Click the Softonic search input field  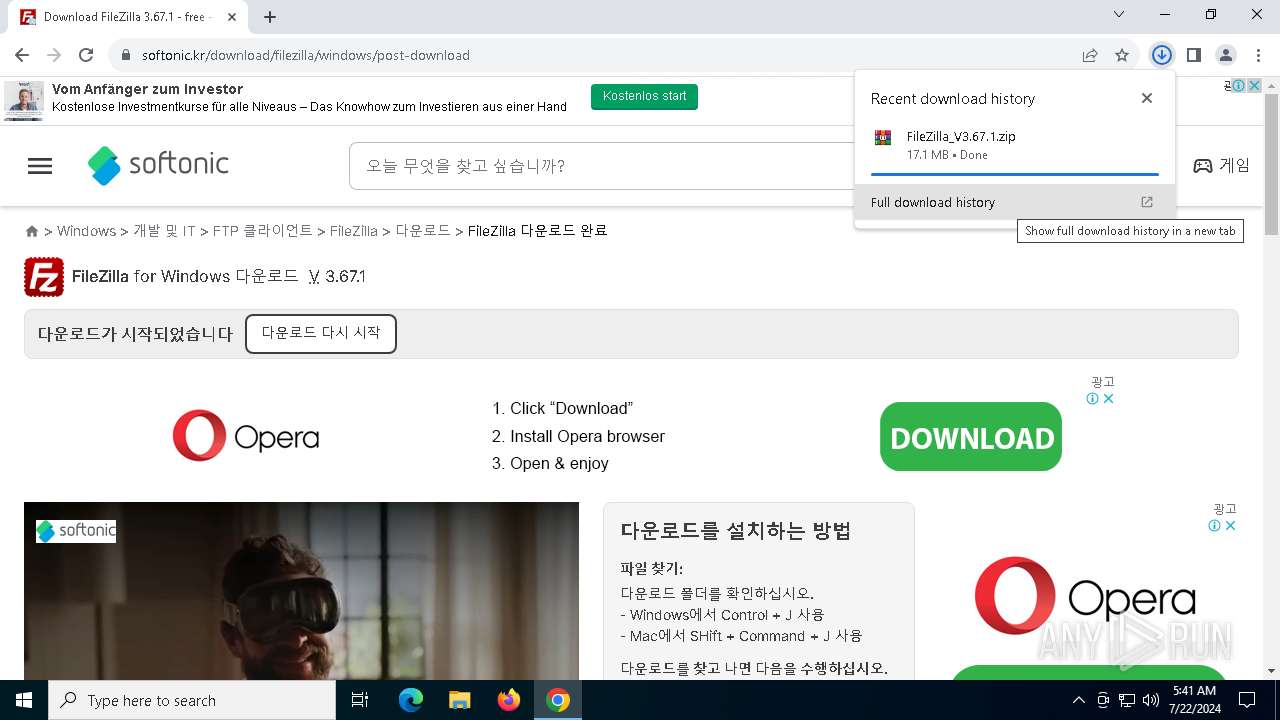coord(600,166)
